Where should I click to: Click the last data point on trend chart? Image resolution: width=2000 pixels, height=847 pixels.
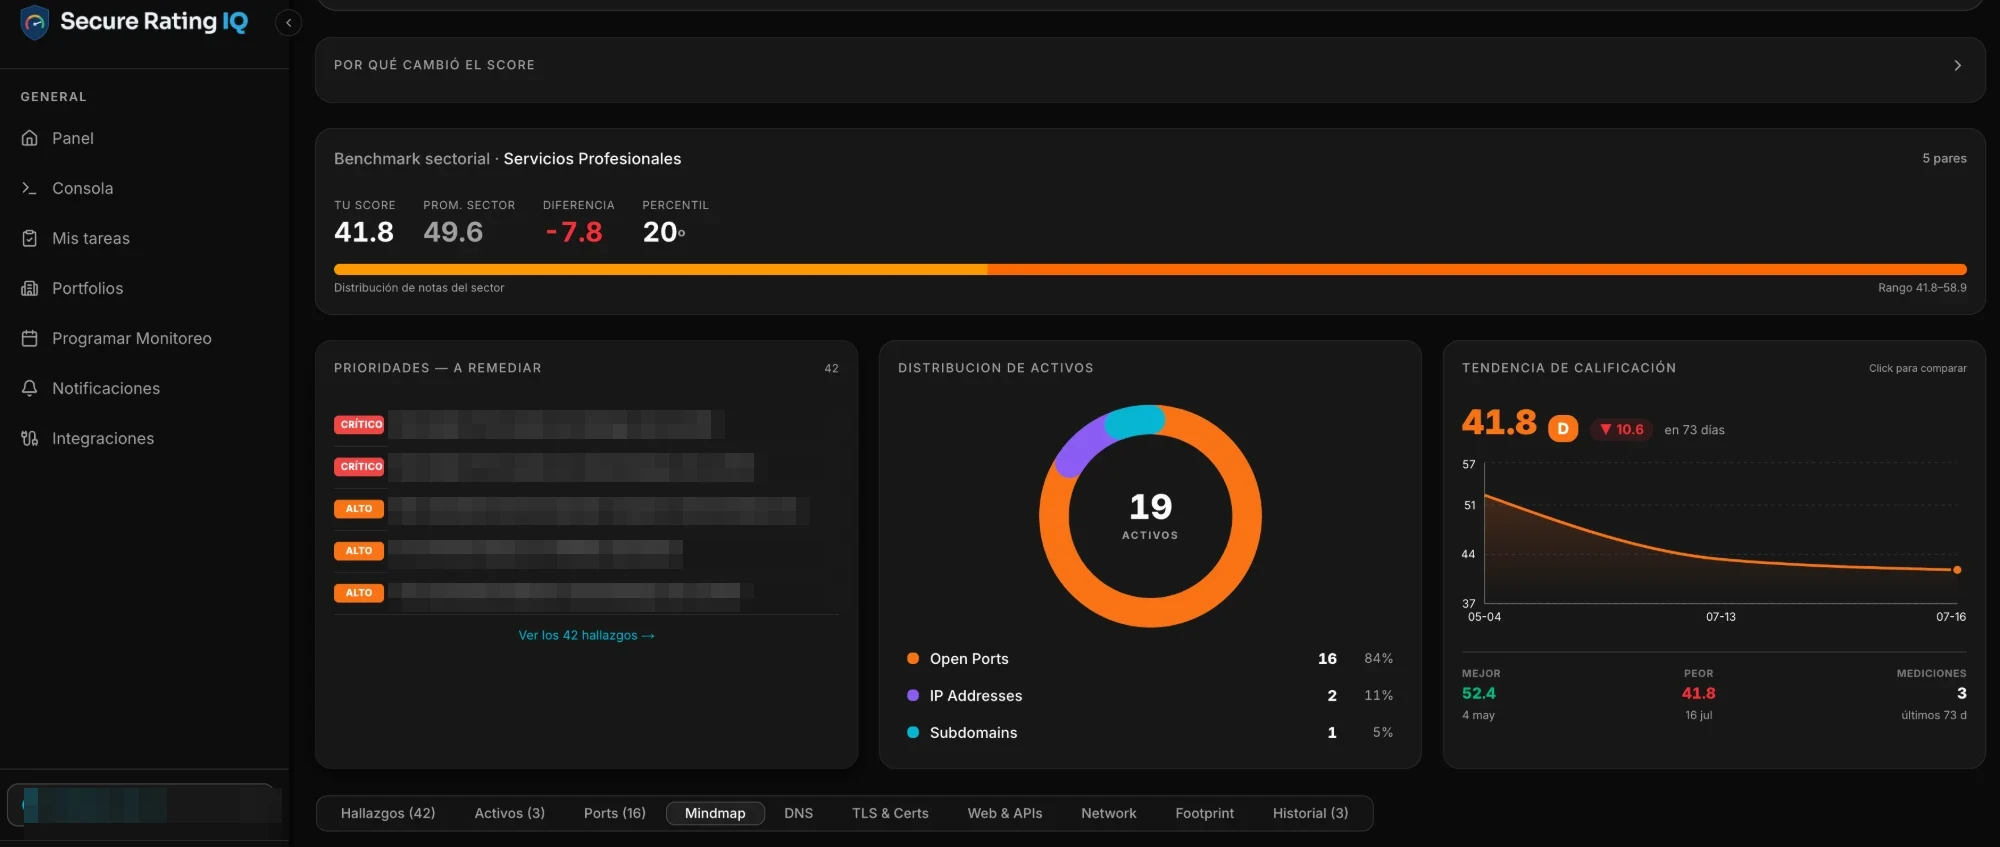(1957, 570)
